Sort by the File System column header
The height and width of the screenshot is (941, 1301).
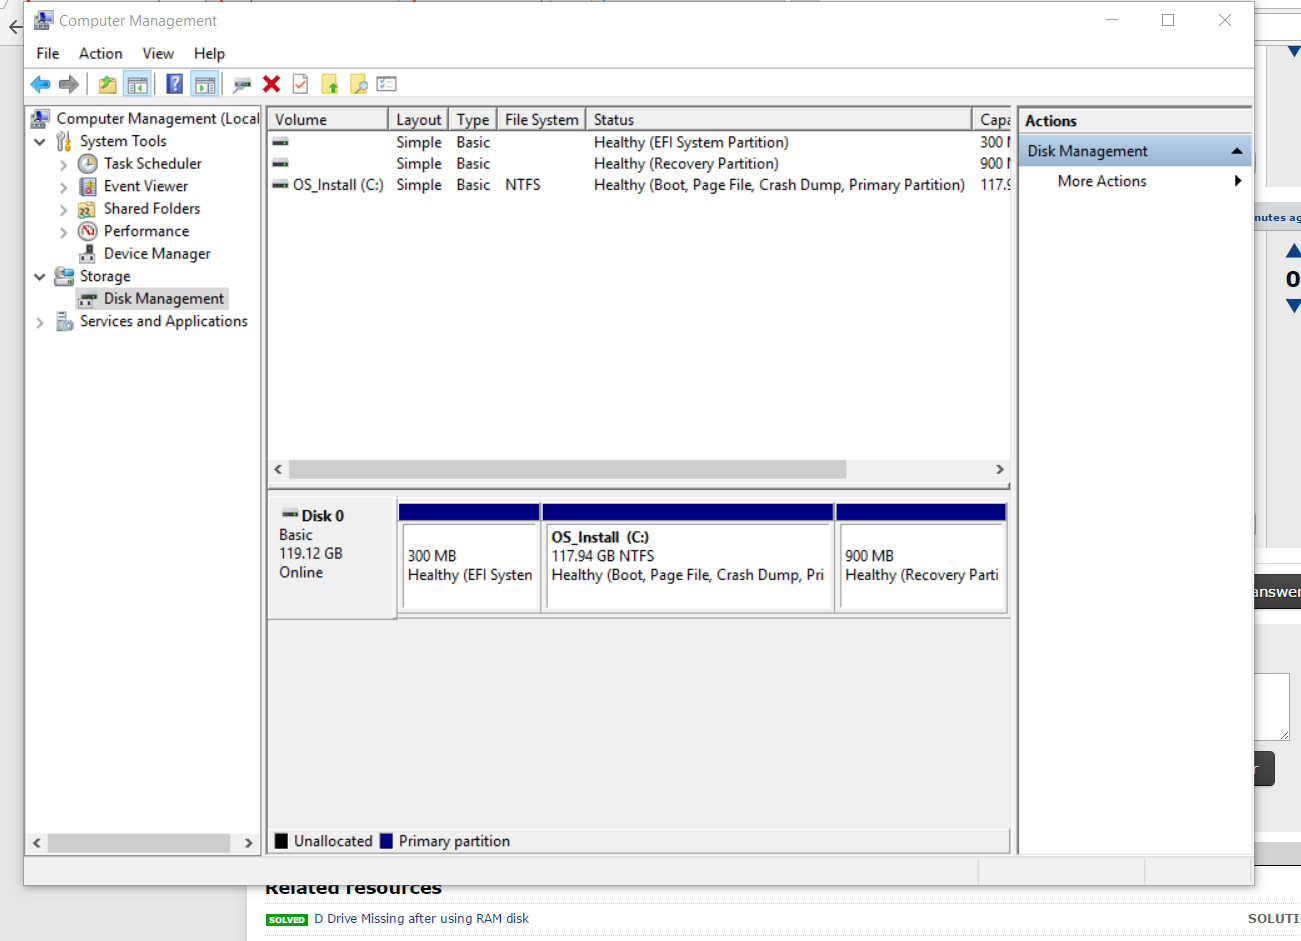541,120
